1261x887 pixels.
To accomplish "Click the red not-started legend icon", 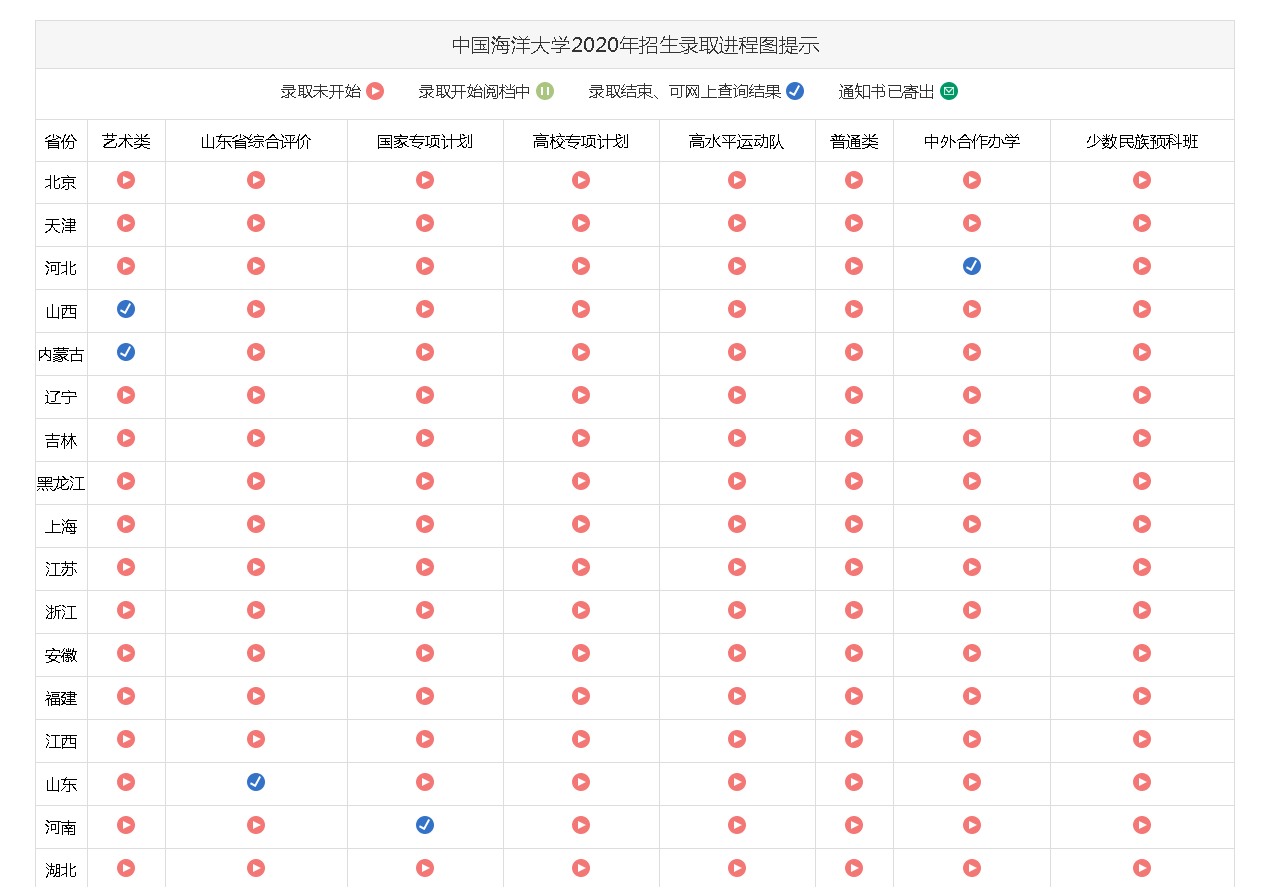I will pyautogui.click(x=375, y=91).
